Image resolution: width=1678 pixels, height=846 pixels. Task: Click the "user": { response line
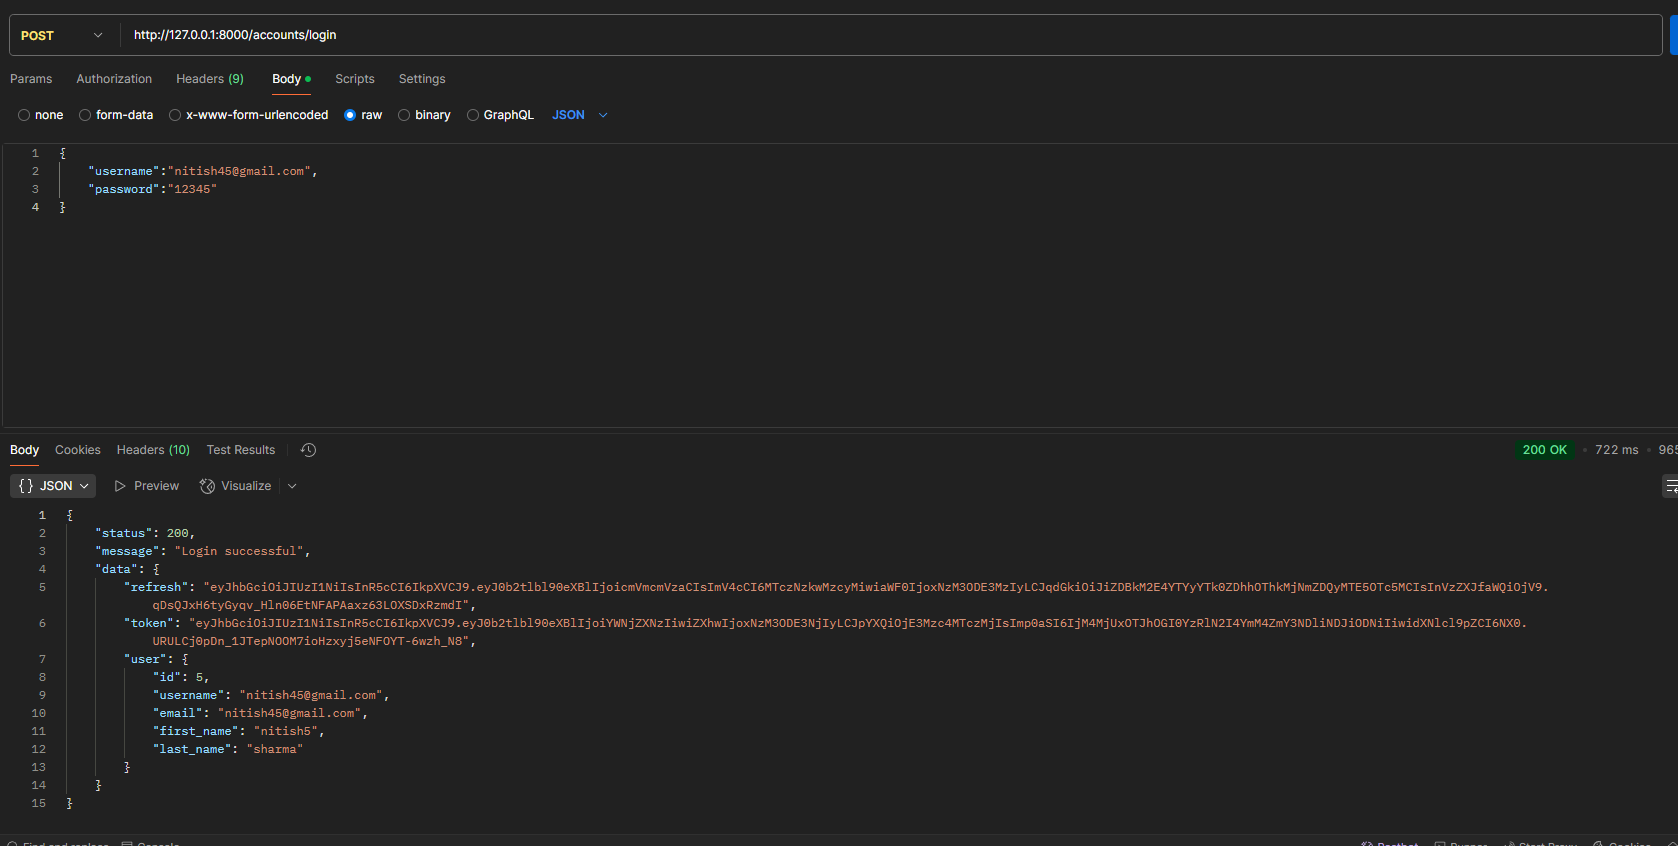pyautogui.click(x=156, y=659)
